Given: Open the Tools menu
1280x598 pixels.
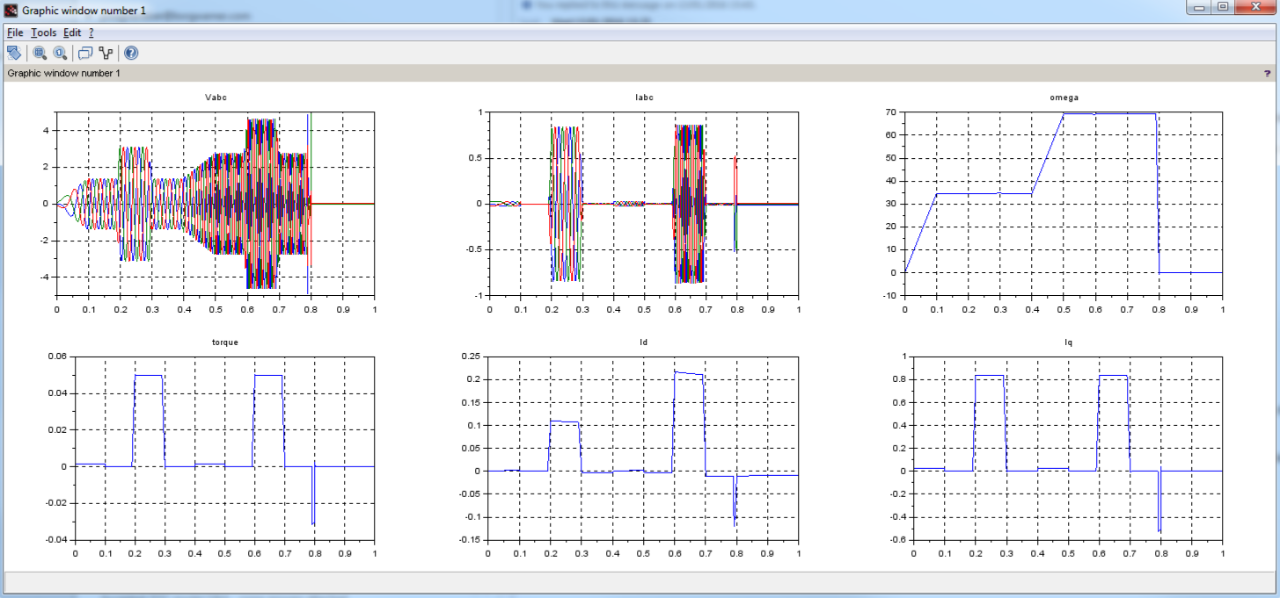Looking at the screenshot, I should pyautogui.click(x=43, y=33).
